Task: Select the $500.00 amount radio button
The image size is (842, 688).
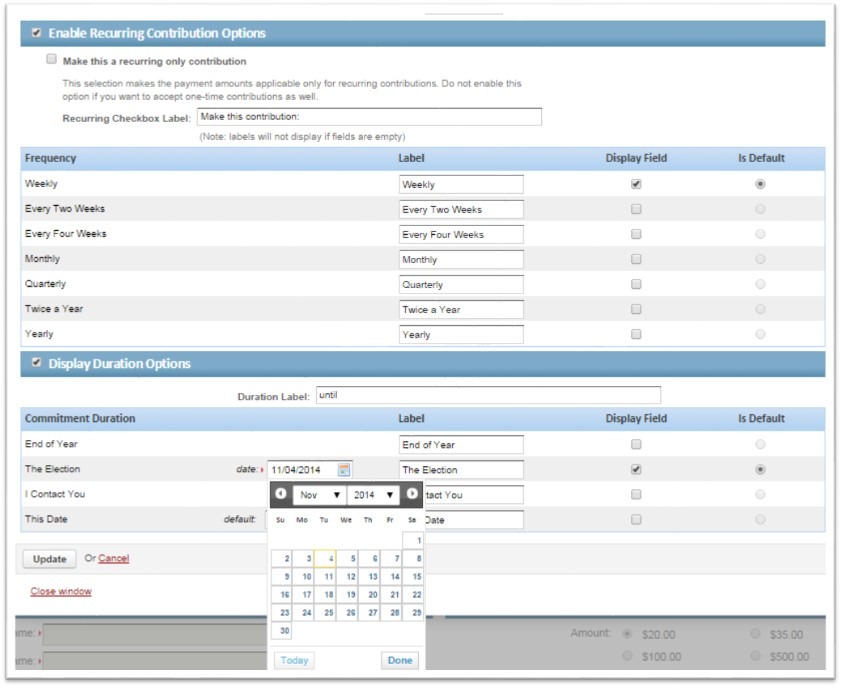Action: 755,656
